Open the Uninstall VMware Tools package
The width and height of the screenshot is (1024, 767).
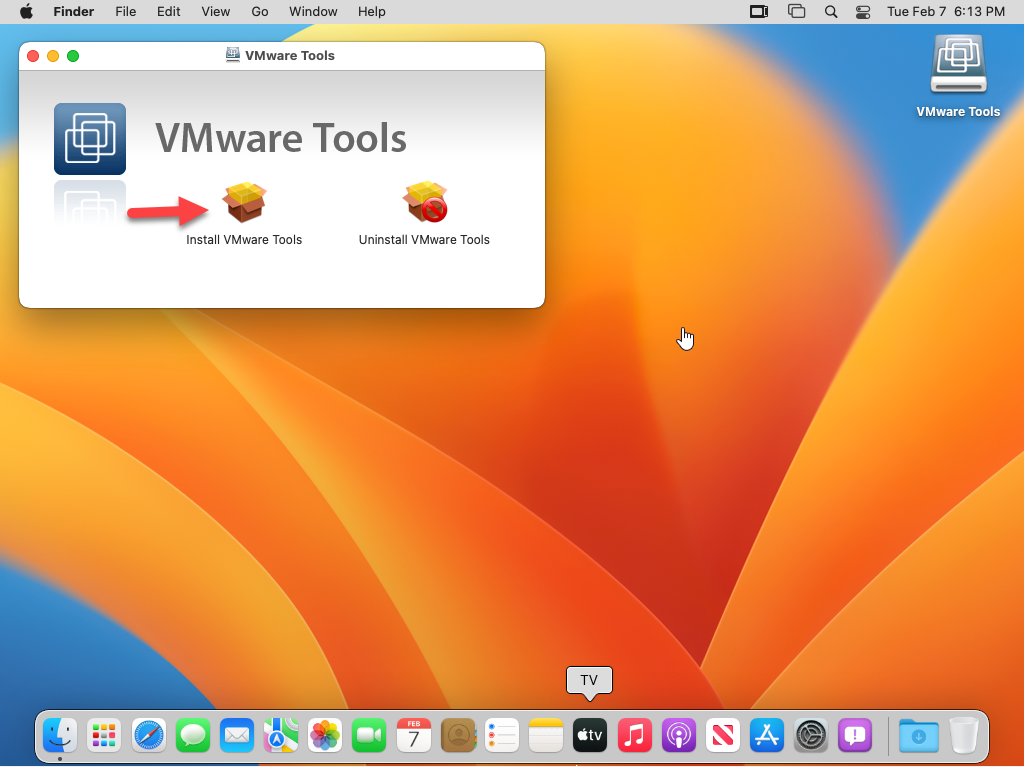point(424,204)
